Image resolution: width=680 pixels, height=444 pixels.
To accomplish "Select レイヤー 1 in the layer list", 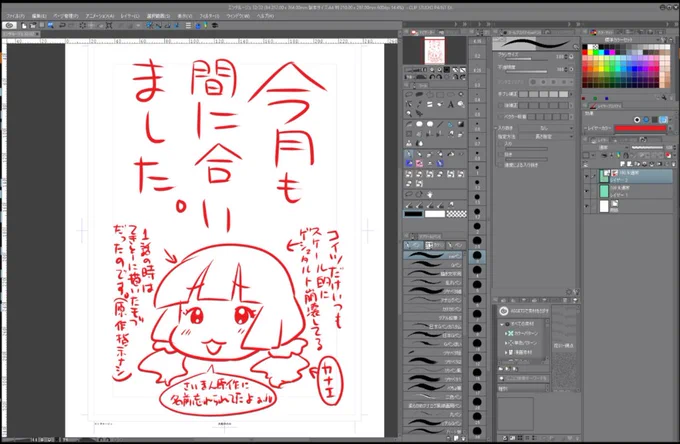I will (x=636, y=191).
